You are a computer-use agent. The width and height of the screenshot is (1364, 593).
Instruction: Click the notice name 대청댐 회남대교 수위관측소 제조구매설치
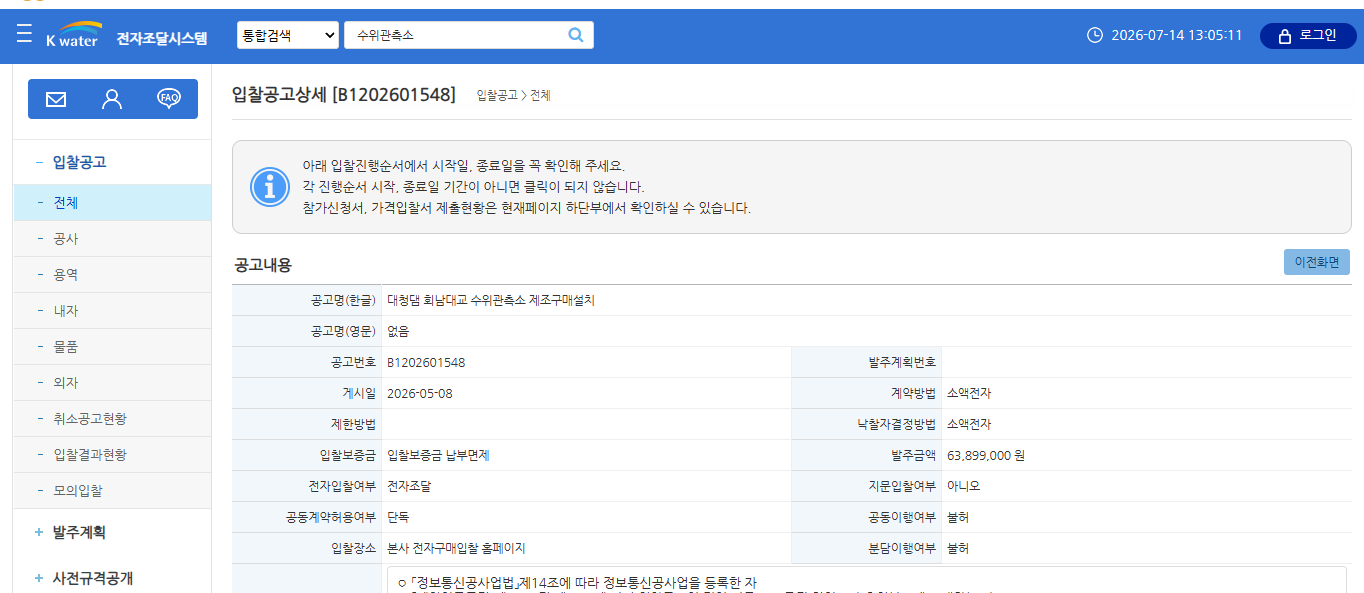[x=491, y=300]
